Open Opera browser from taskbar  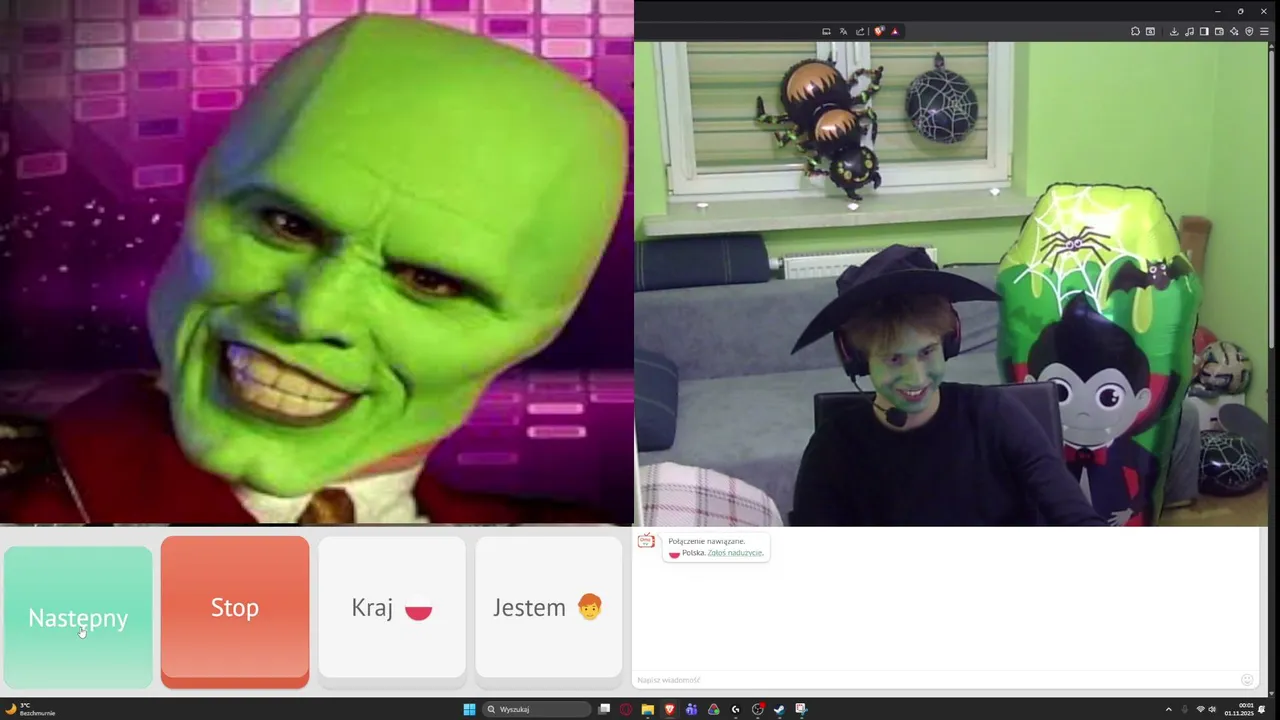(x=626, y=709)
